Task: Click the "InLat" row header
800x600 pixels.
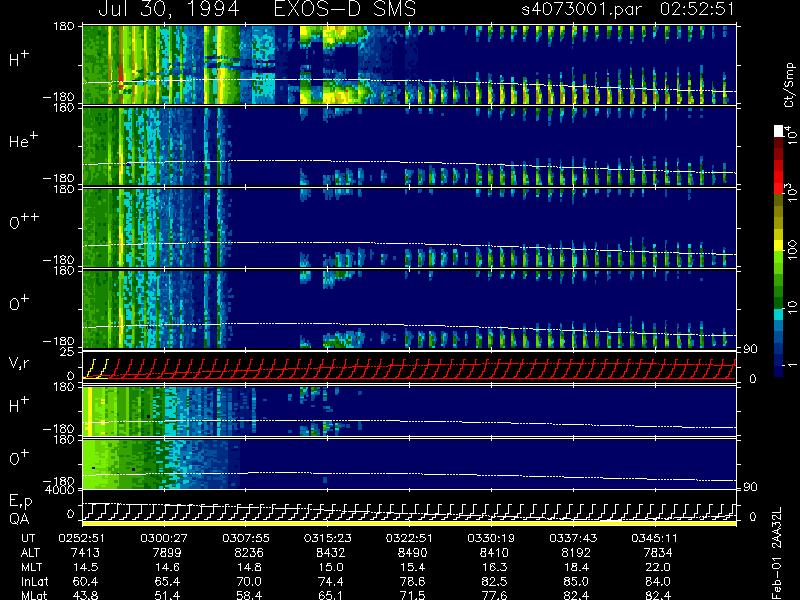Action: pyautogui.click(x=35, y=581)
